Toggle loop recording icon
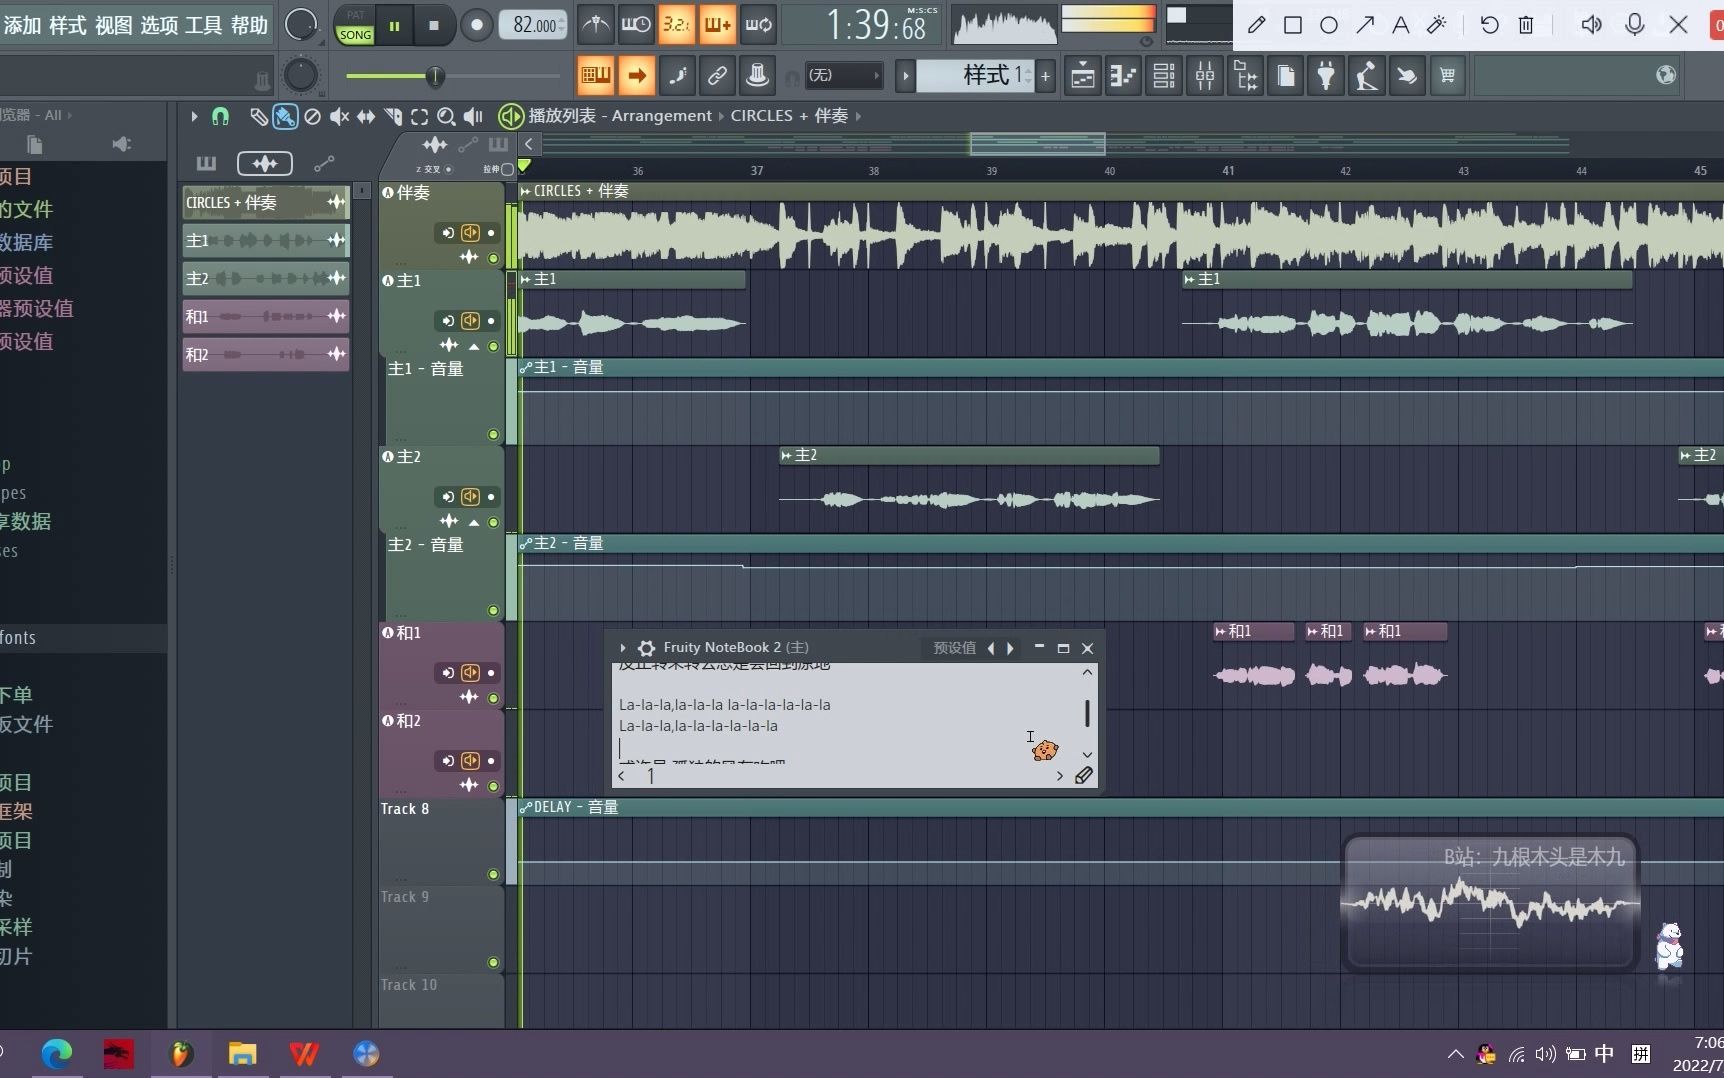This screenshot has height=1078, width=1724. click(758, 25)
